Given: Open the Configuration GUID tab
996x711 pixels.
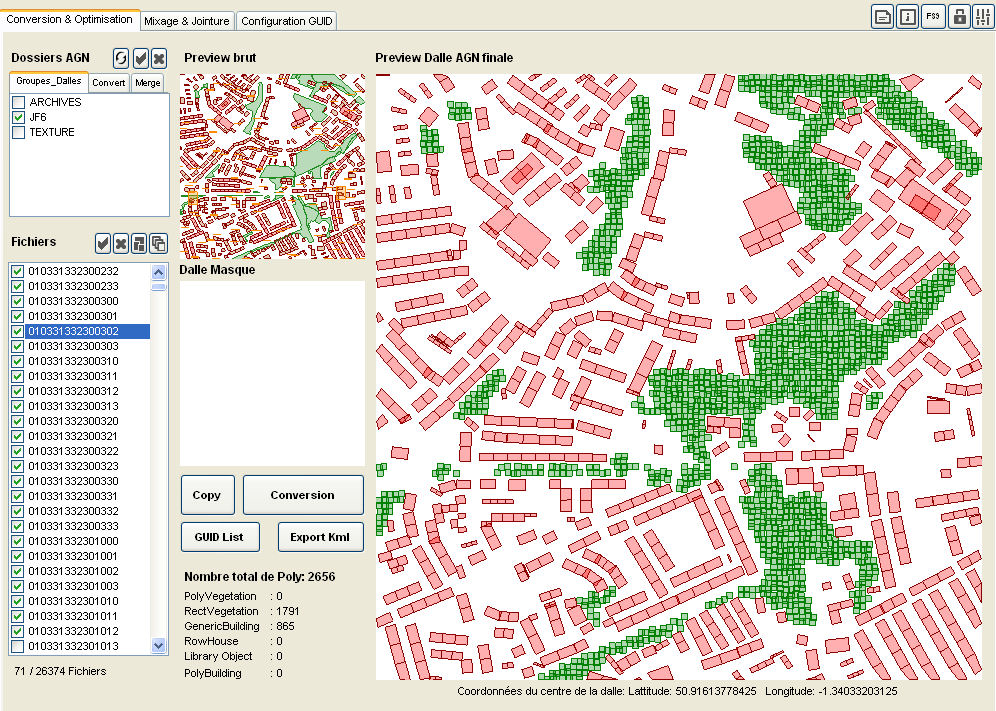Looking at the screenshot, I should [287, 21].
